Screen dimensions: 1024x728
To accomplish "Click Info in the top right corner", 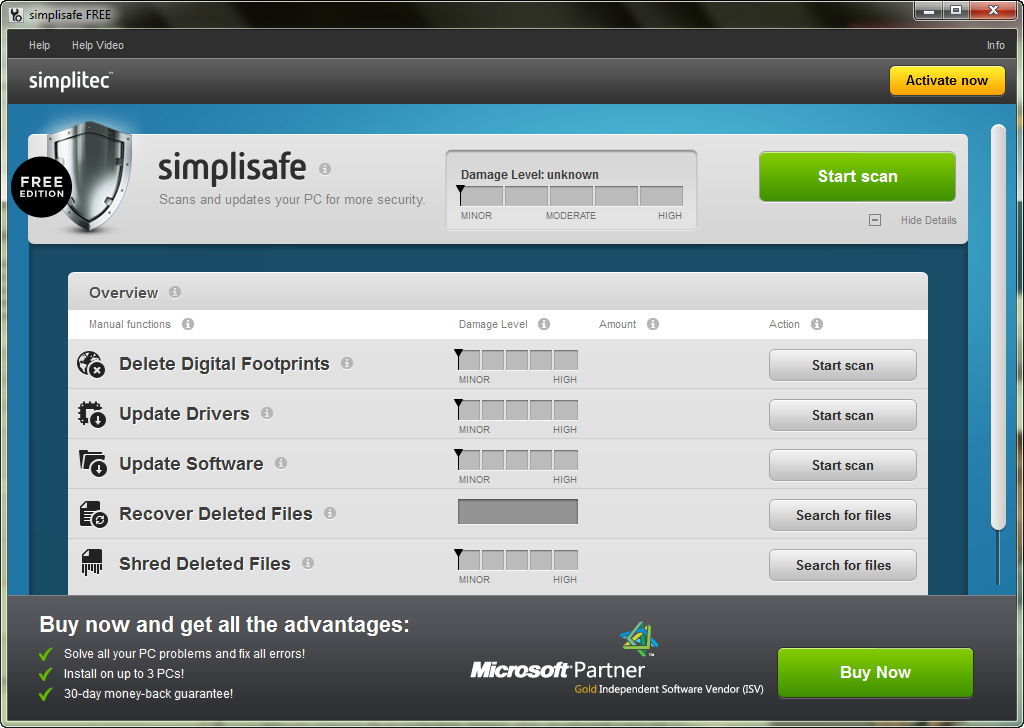I will pyautogui.click(x=996, y=45).
